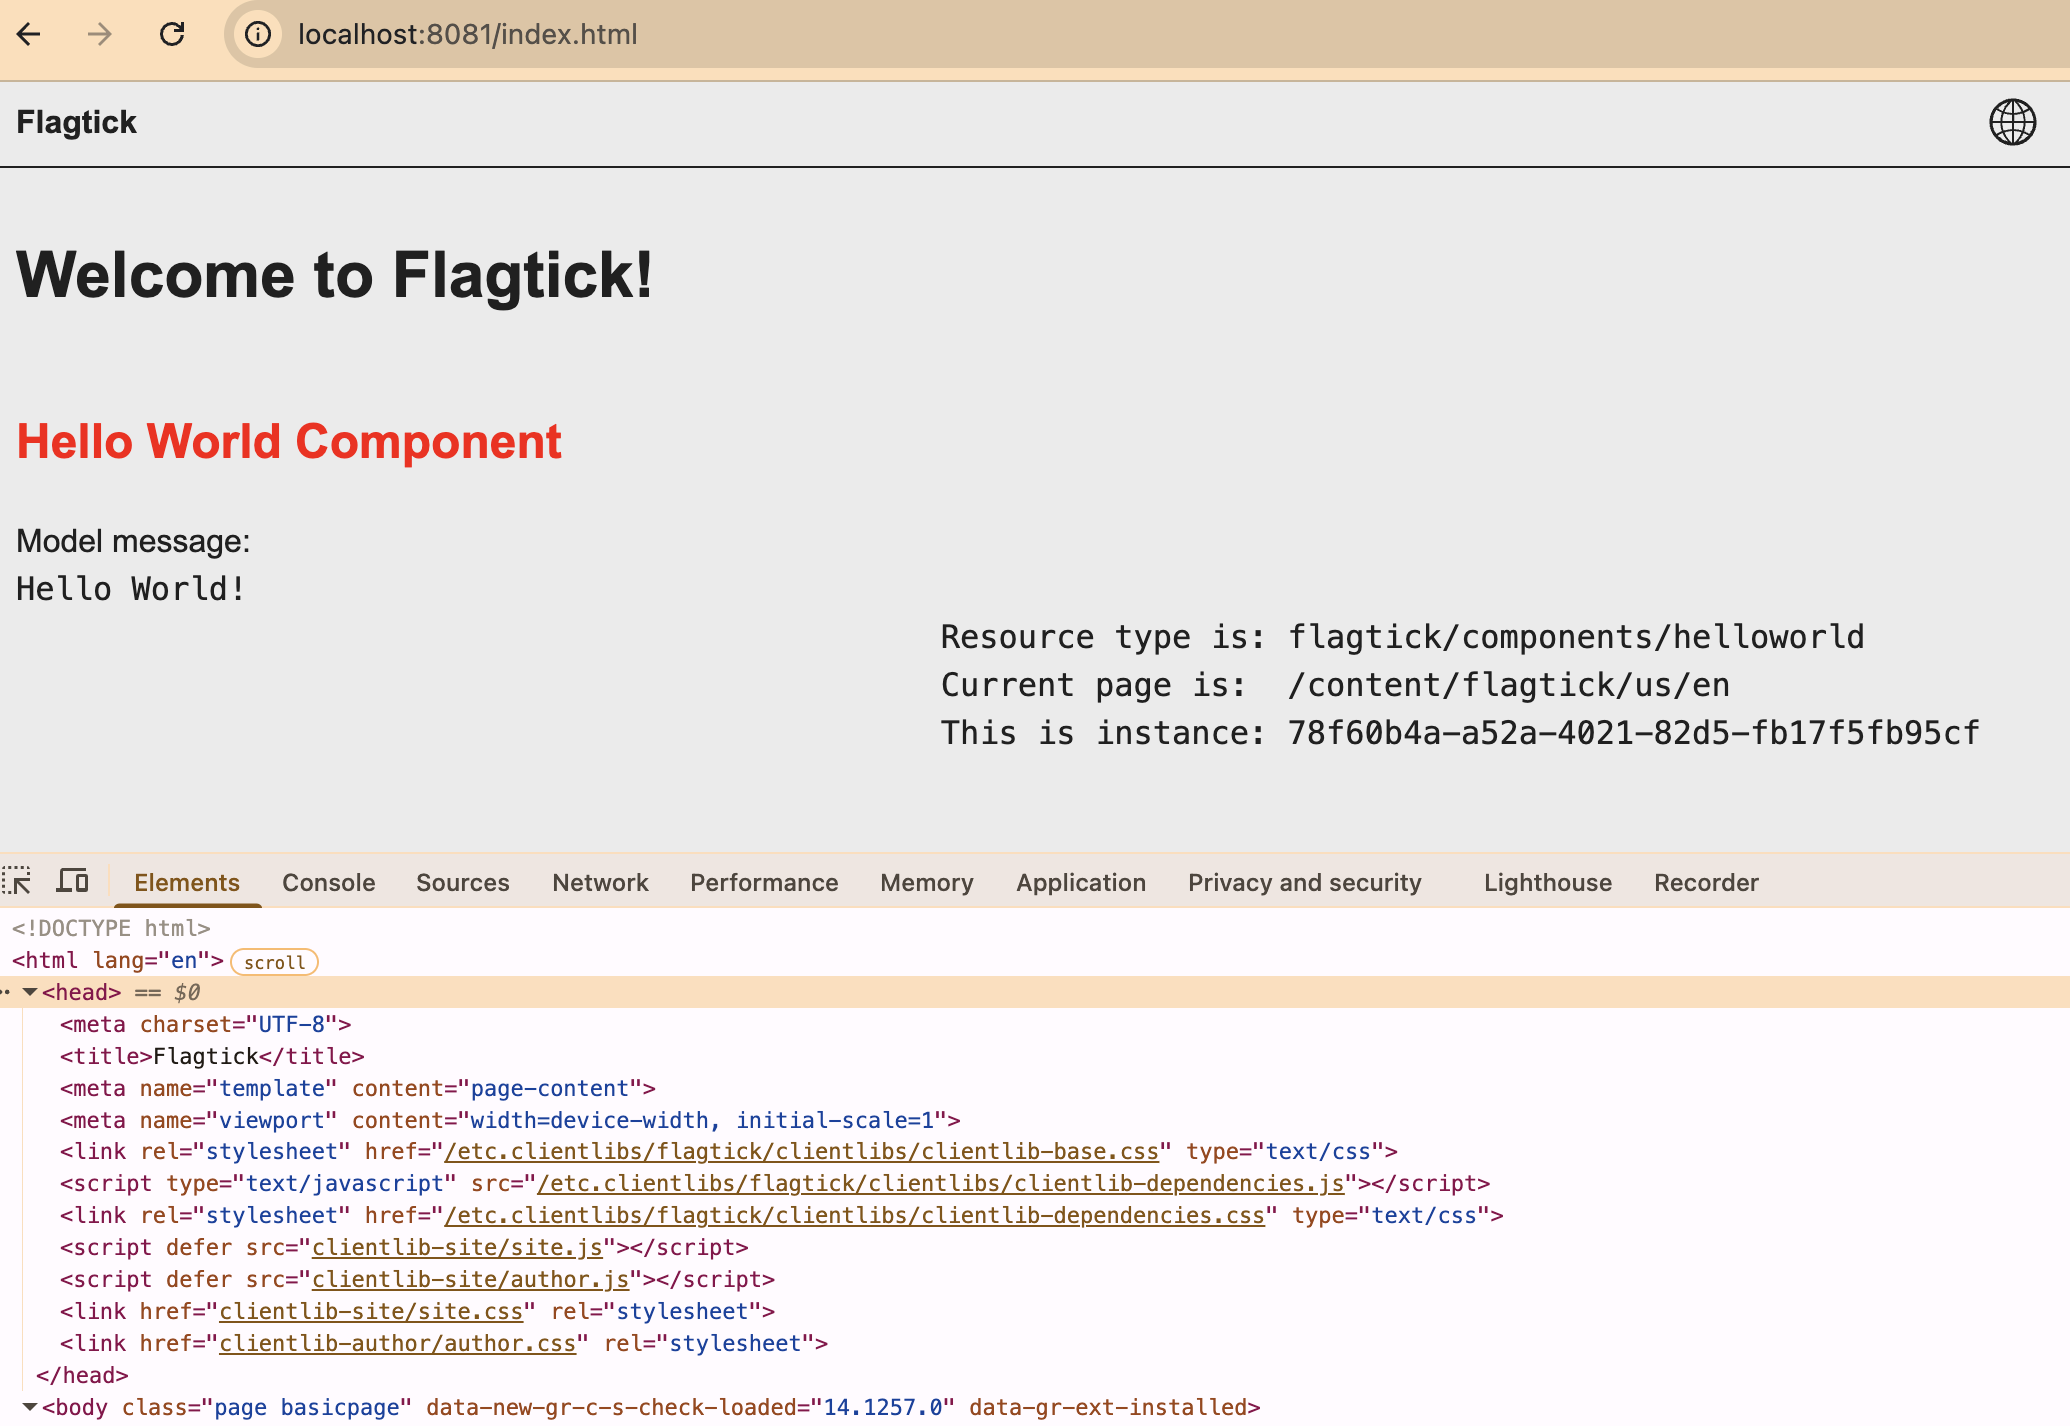Switch to the Console tab
2070x1426 pixels.
[328, 882]
